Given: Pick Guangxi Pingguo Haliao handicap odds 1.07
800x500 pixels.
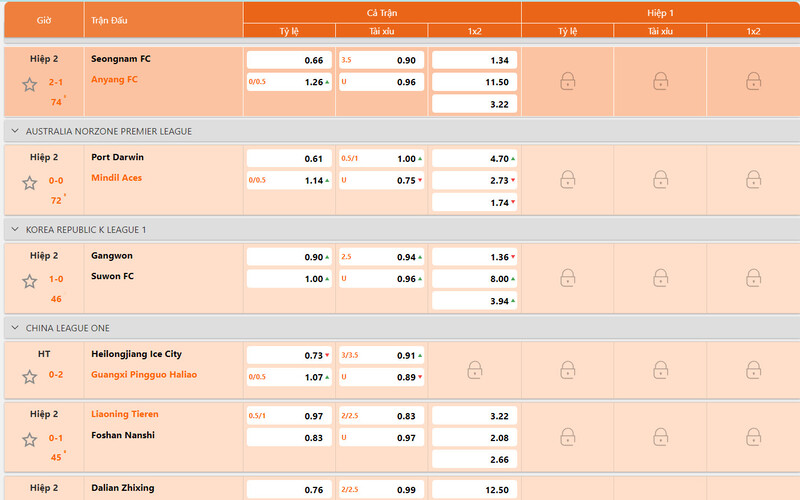Looking at the screenshot, I should [289, 378].
